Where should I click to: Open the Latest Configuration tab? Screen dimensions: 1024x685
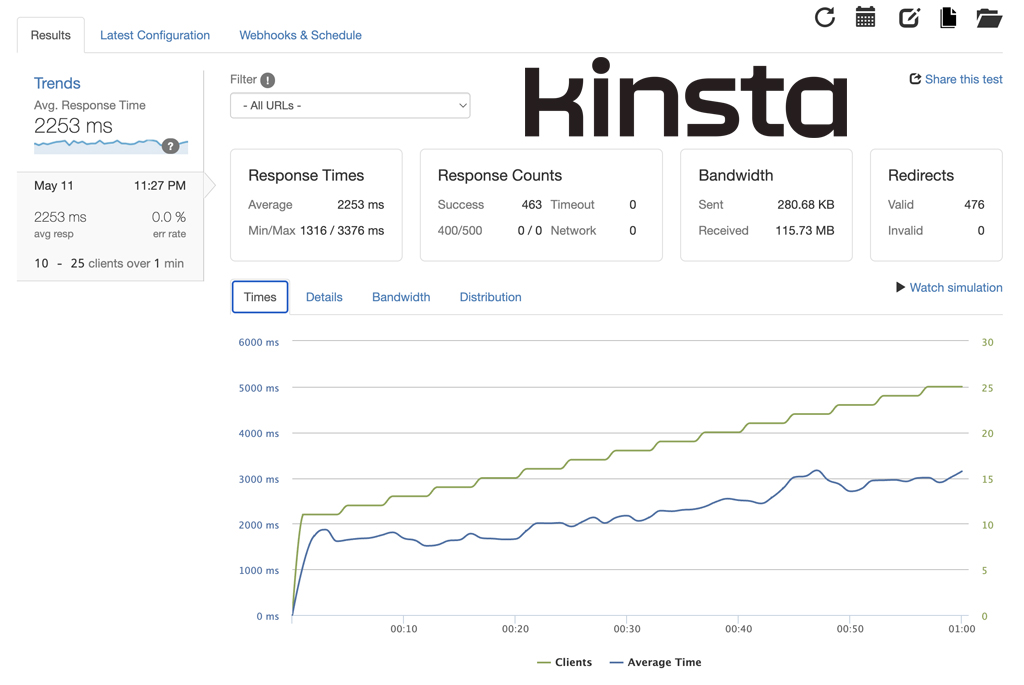[155, 35]
